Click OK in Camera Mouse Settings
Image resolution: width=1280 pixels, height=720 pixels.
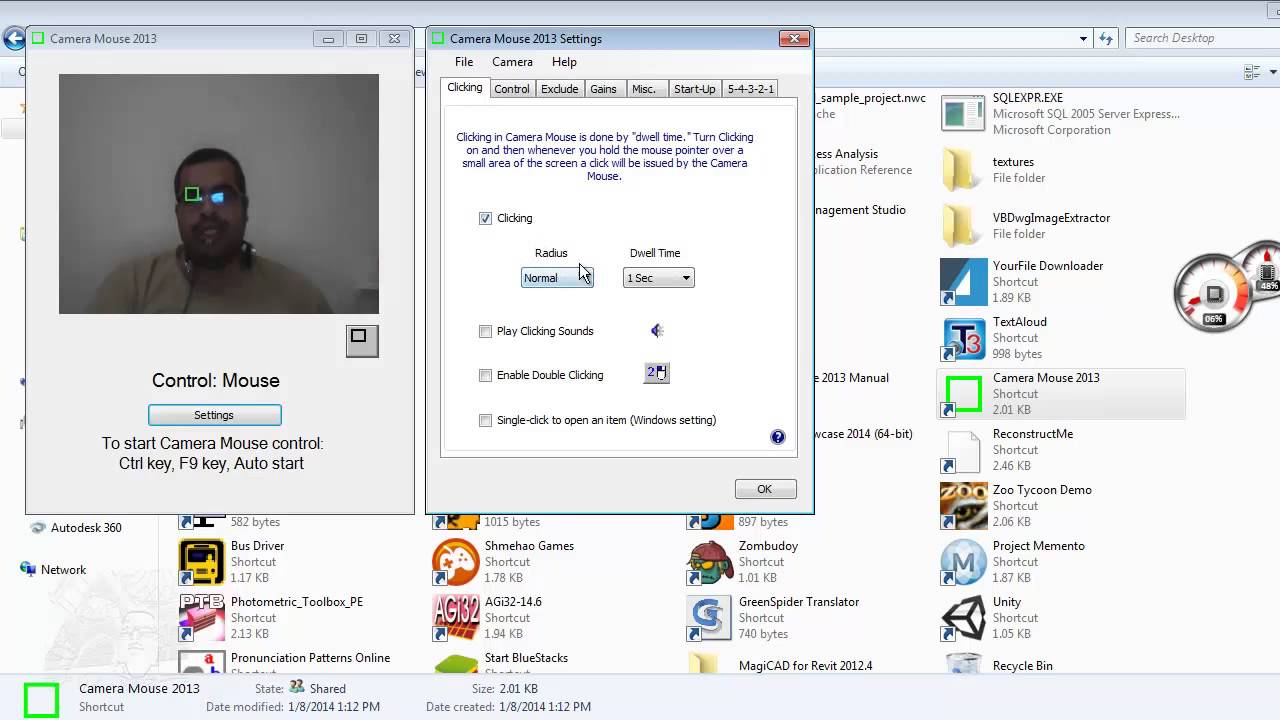pos(765,489)
